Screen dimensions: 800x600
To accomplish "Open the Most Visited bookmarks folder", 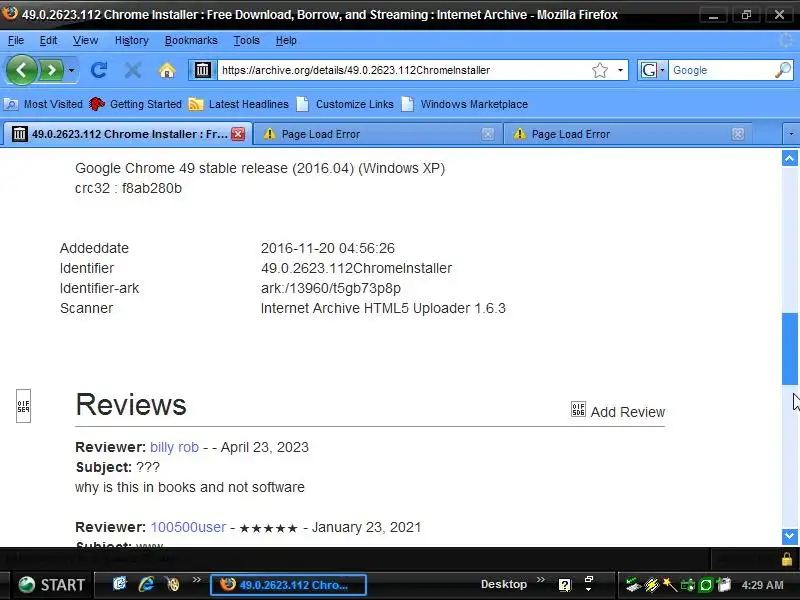I will [x=43, y=104].
